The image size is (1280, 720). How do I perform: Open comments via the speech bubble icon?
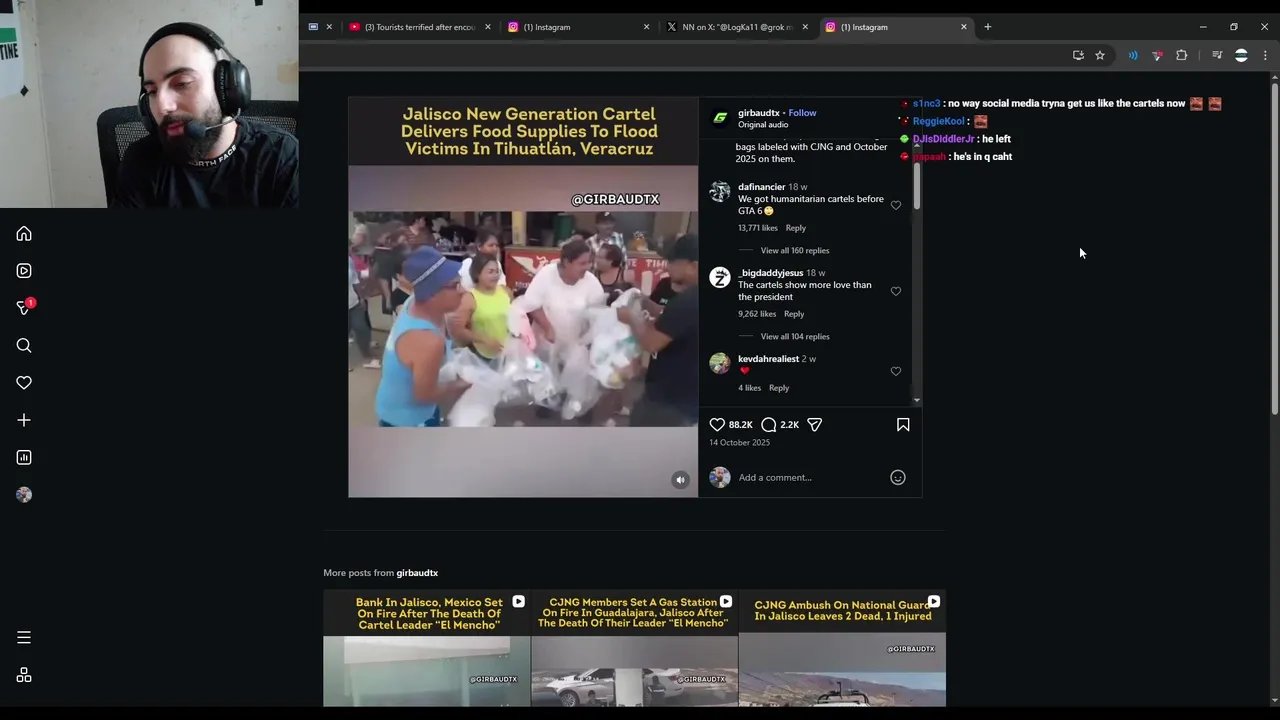(768, 425)
